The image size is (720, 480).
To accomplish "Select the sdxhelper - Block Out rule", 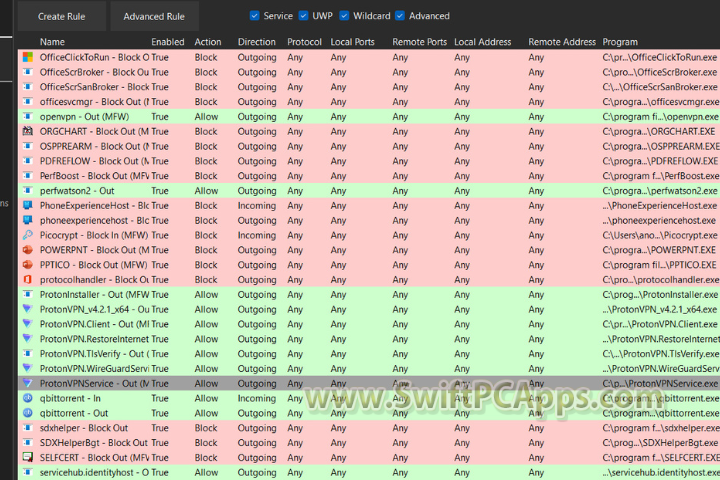I will [x=84, y=428].
